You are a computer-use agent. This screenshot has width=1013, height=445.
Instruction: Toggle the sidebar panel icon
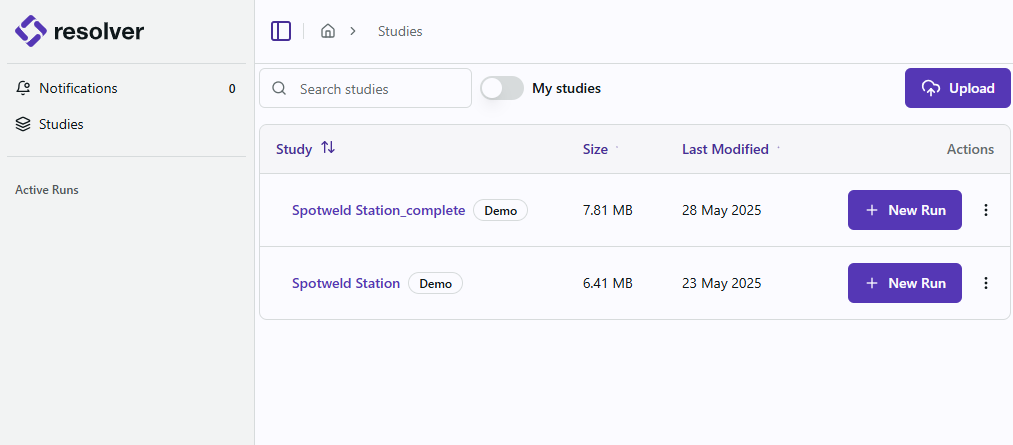coord(281,31)
